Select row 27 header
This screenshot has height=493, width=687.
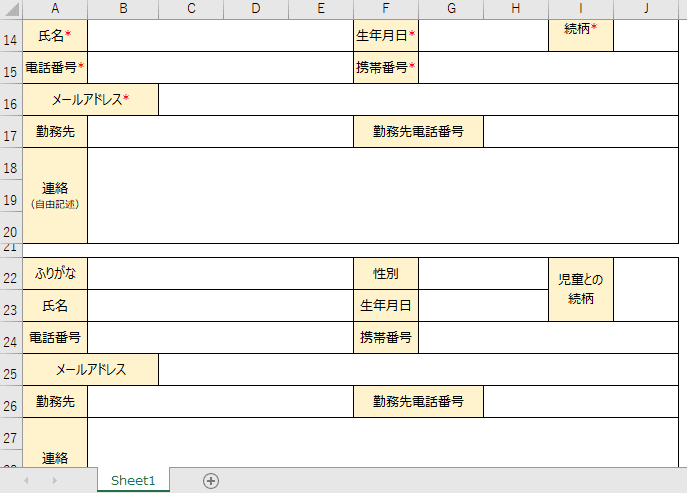(11, 433)
